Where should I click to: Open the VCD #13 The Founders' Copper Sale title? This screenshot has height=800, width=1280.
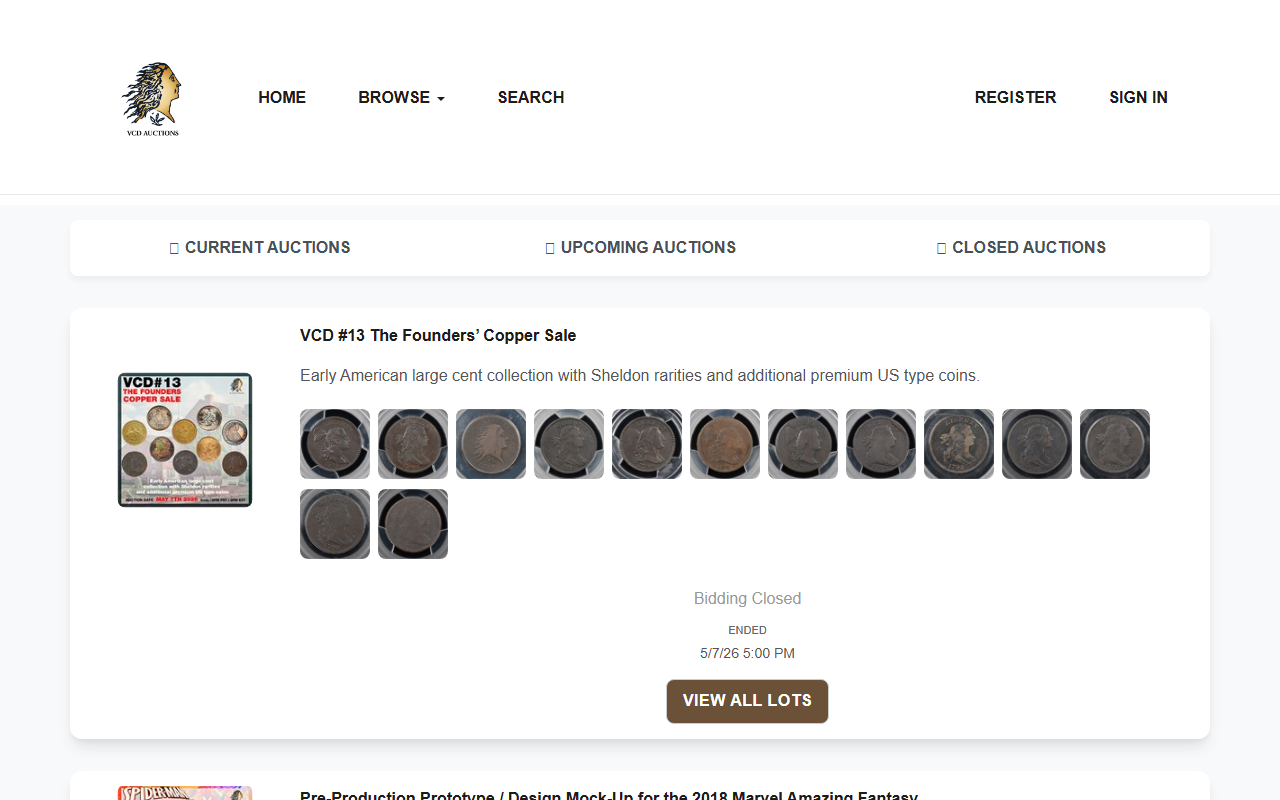(438, 335)
